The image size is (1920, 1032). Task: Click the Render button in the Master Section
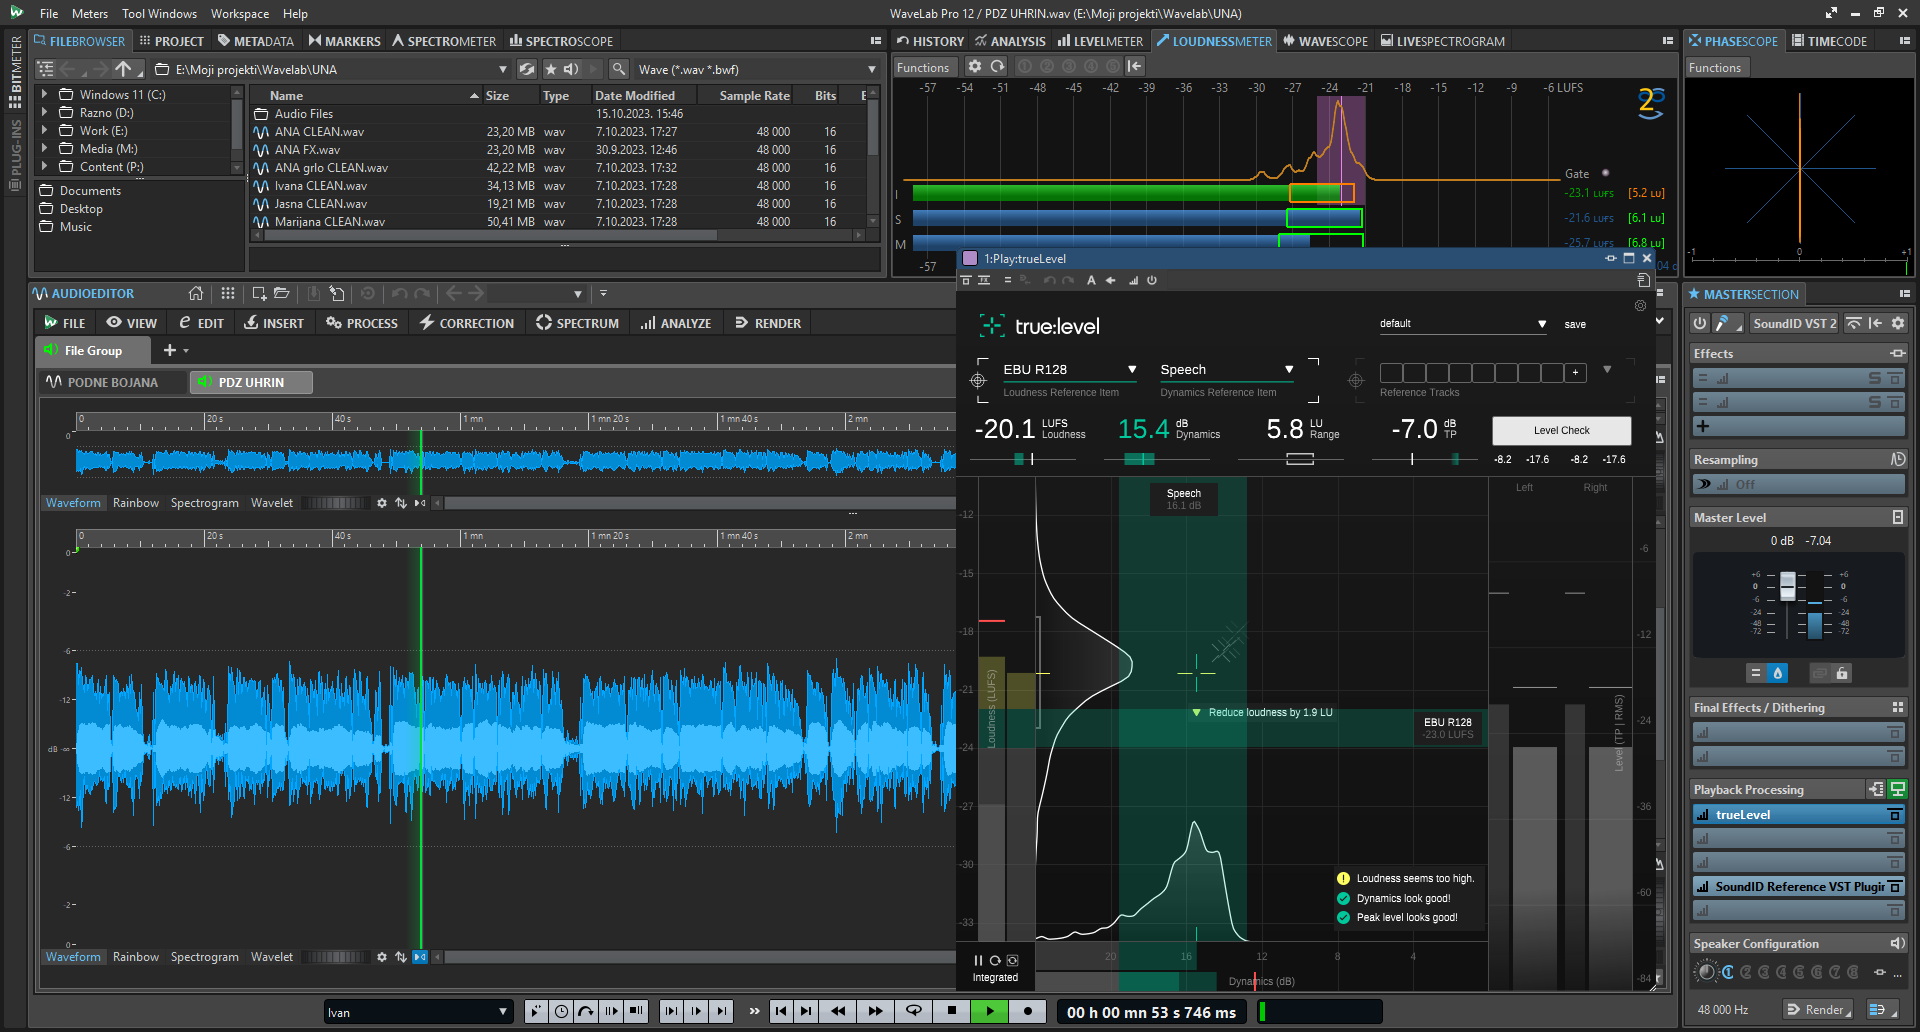[x=1817, y=1009]
